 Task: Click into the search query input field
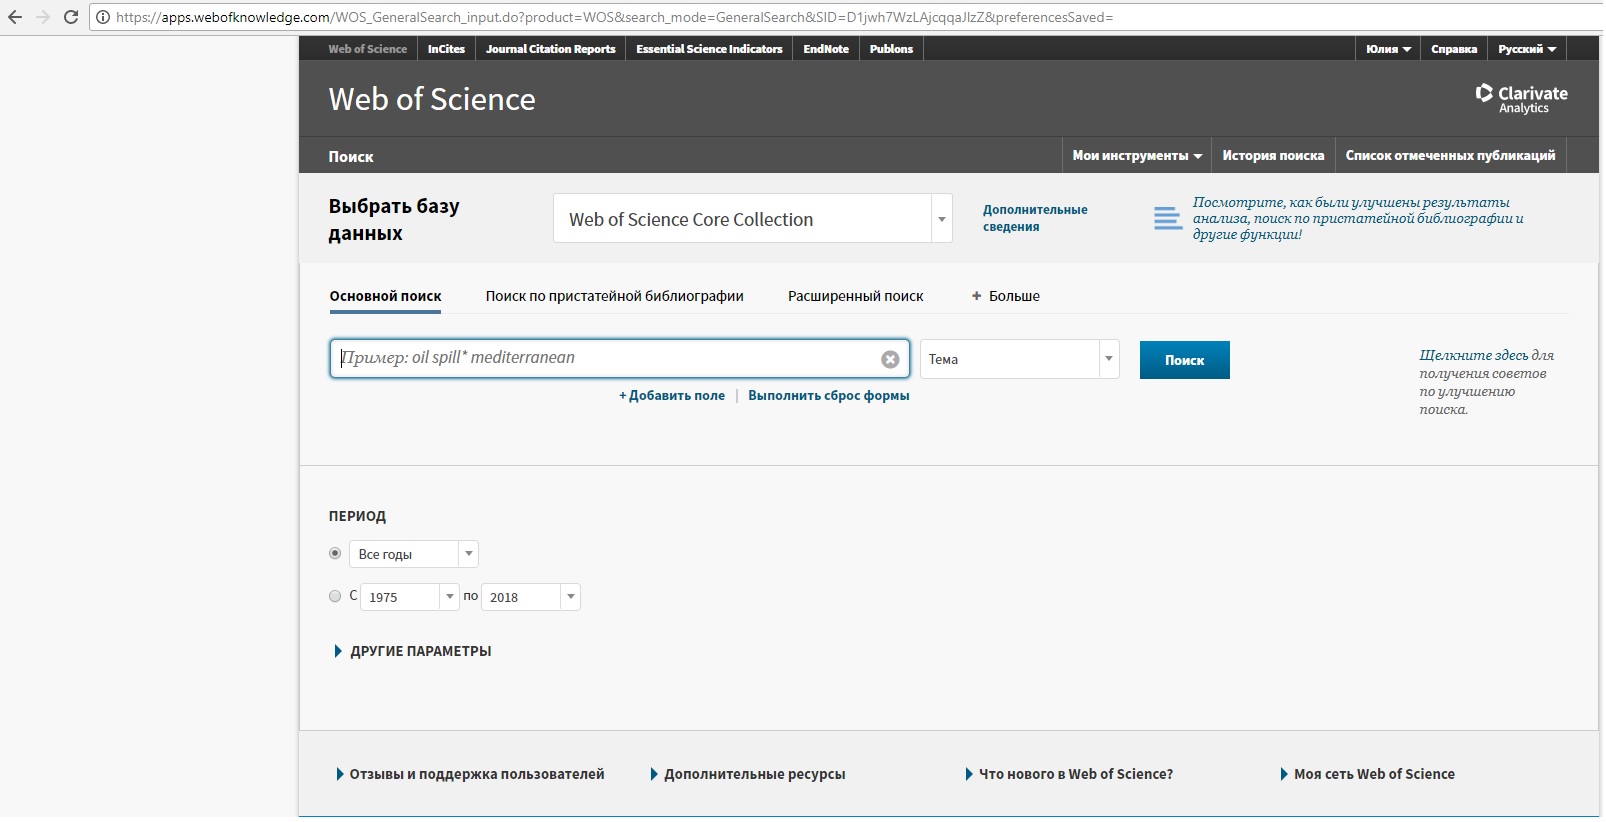point(605,358)
